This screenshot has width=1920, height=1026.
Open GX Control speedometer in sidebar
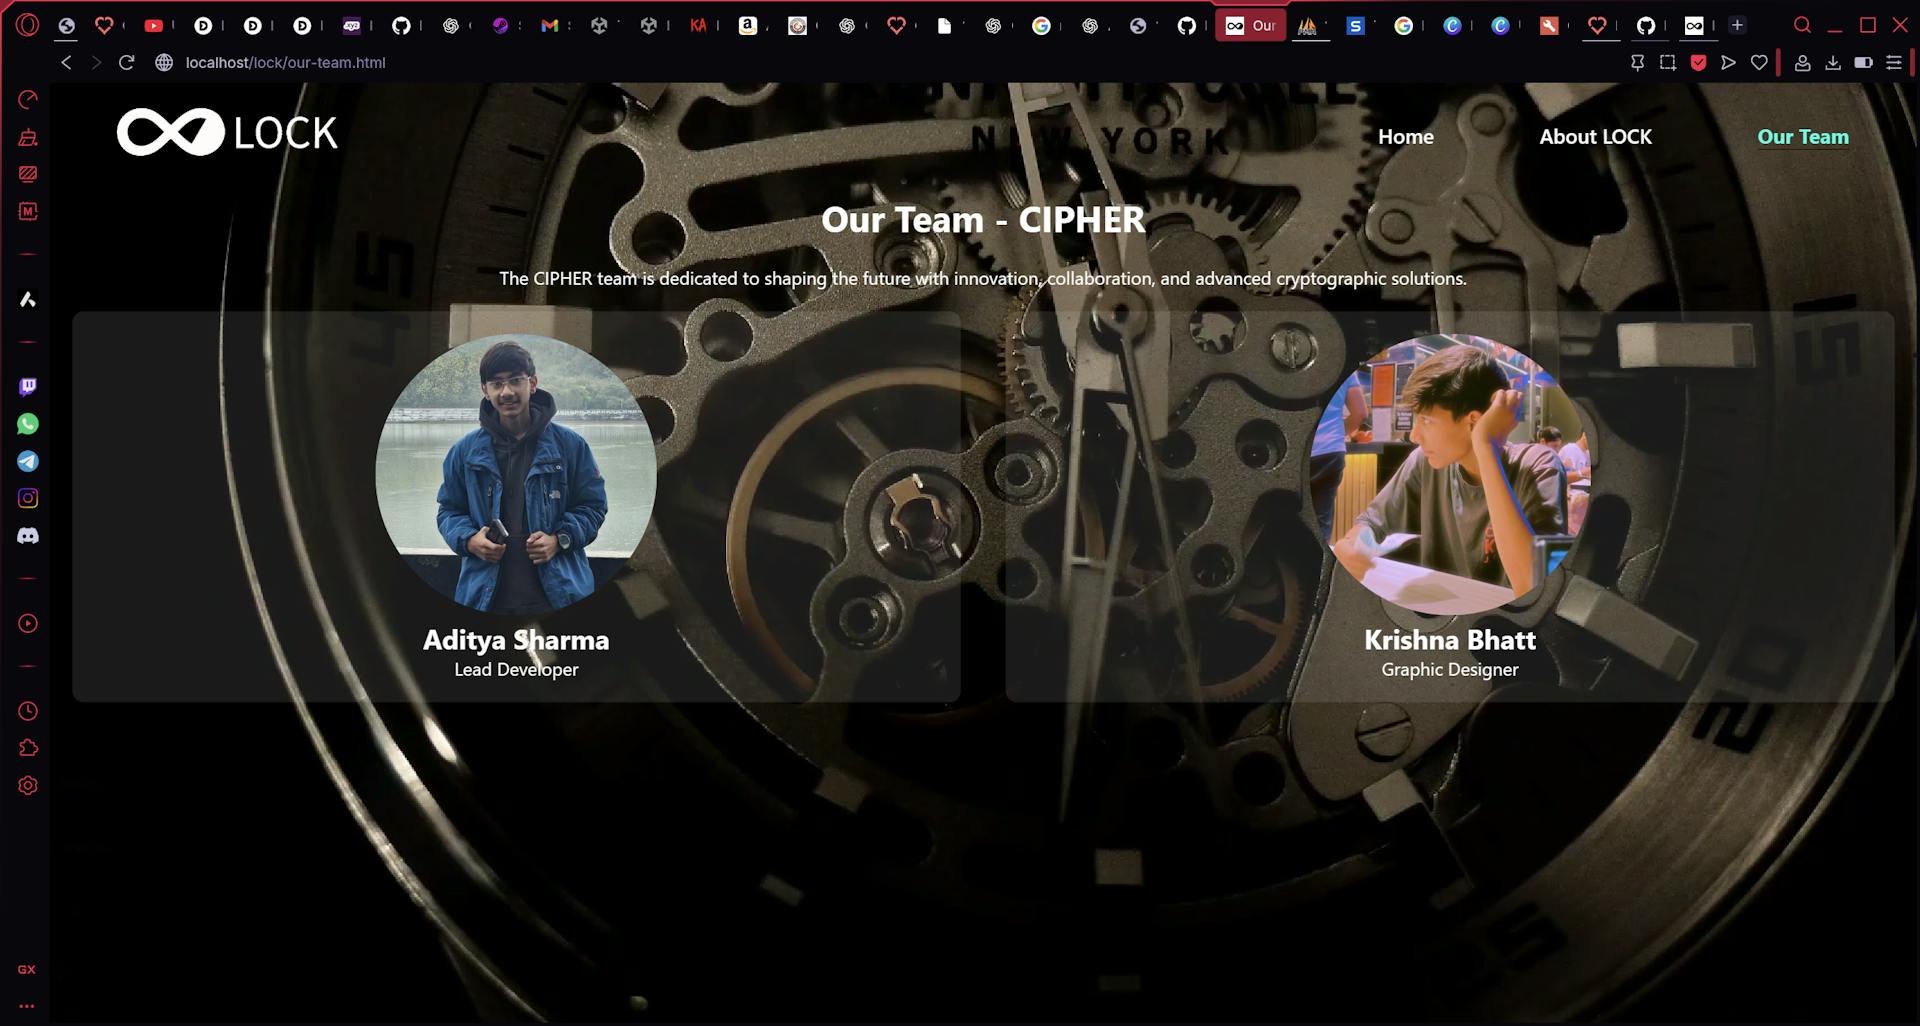(x=28, y=99)
